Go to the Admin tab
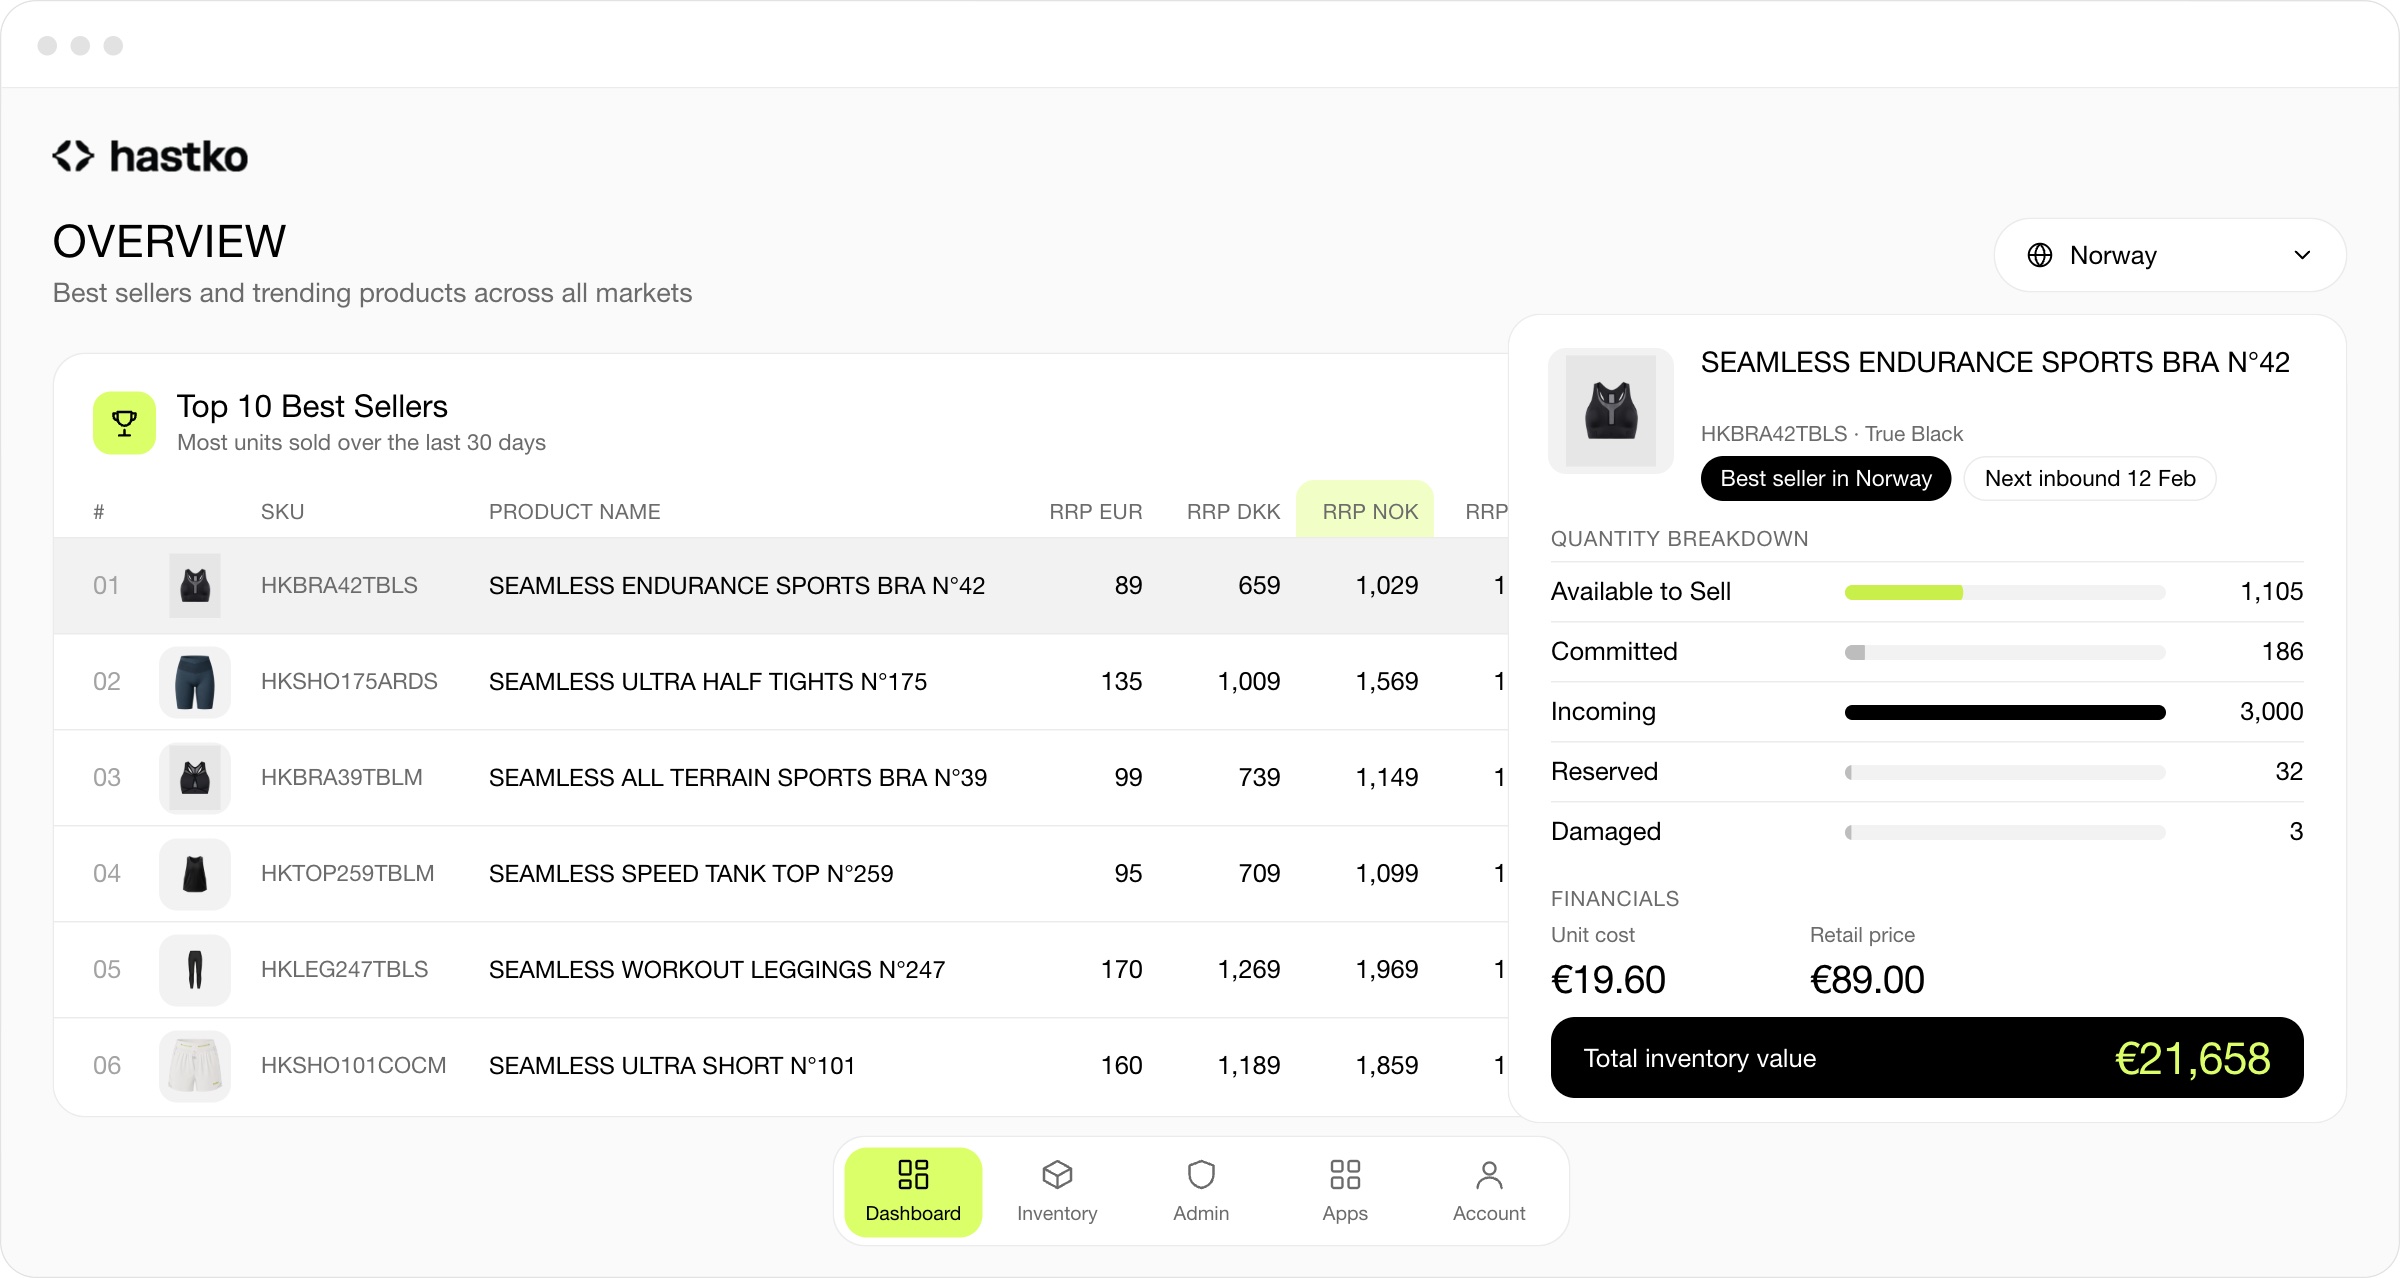Screen dimensions: 2400x1278 tap(1201, 1191)
